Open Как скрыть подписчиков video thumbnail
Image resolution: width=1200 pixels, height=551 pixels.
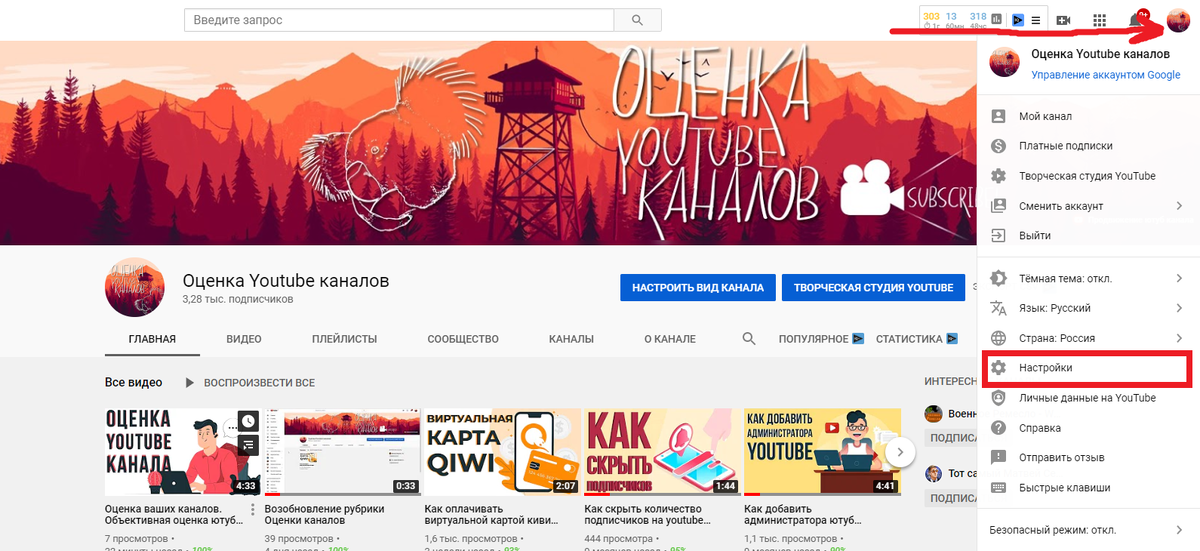(662, 452)
